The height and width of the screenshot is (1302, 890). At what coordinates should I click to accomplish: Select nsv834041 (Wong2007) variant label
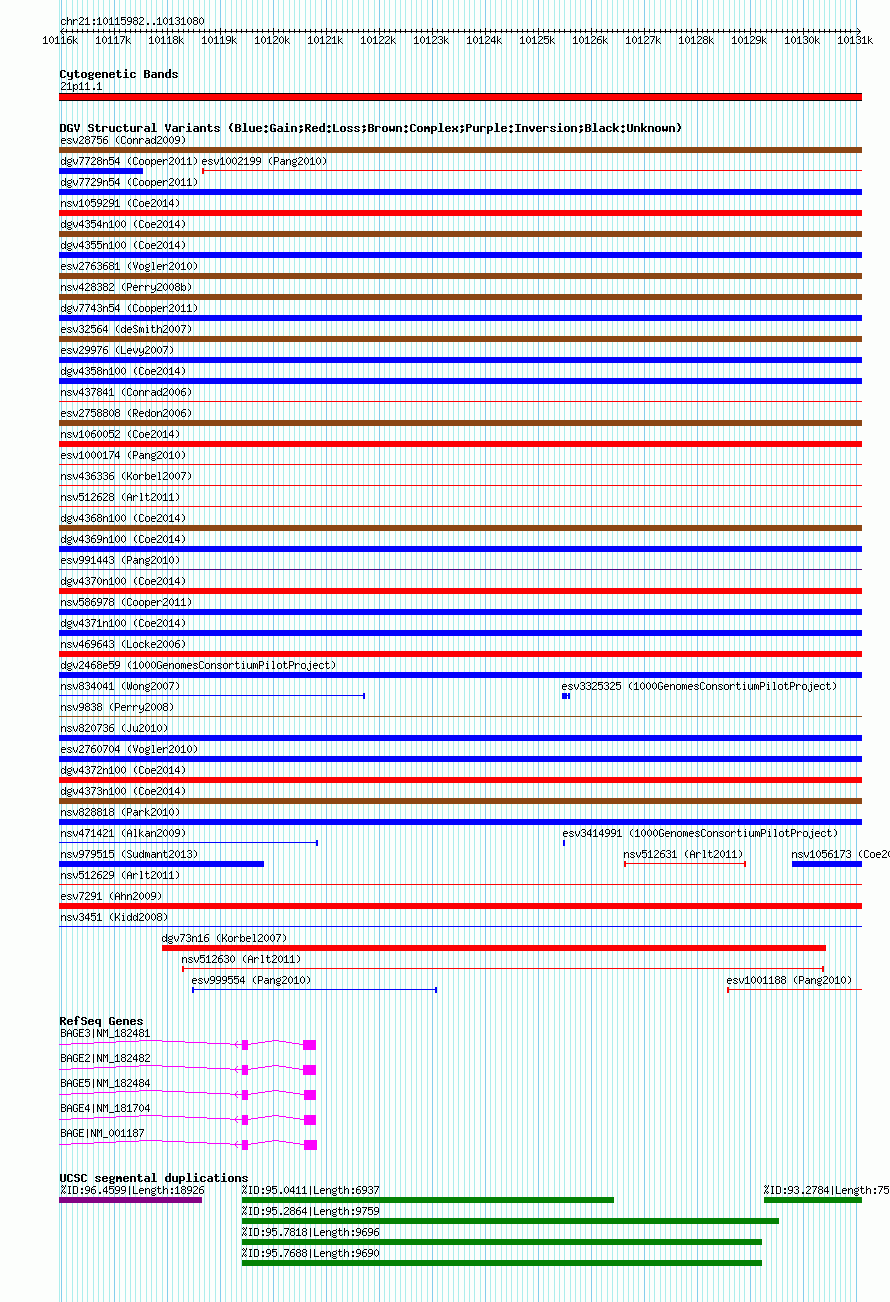click(x=120, y=687)
